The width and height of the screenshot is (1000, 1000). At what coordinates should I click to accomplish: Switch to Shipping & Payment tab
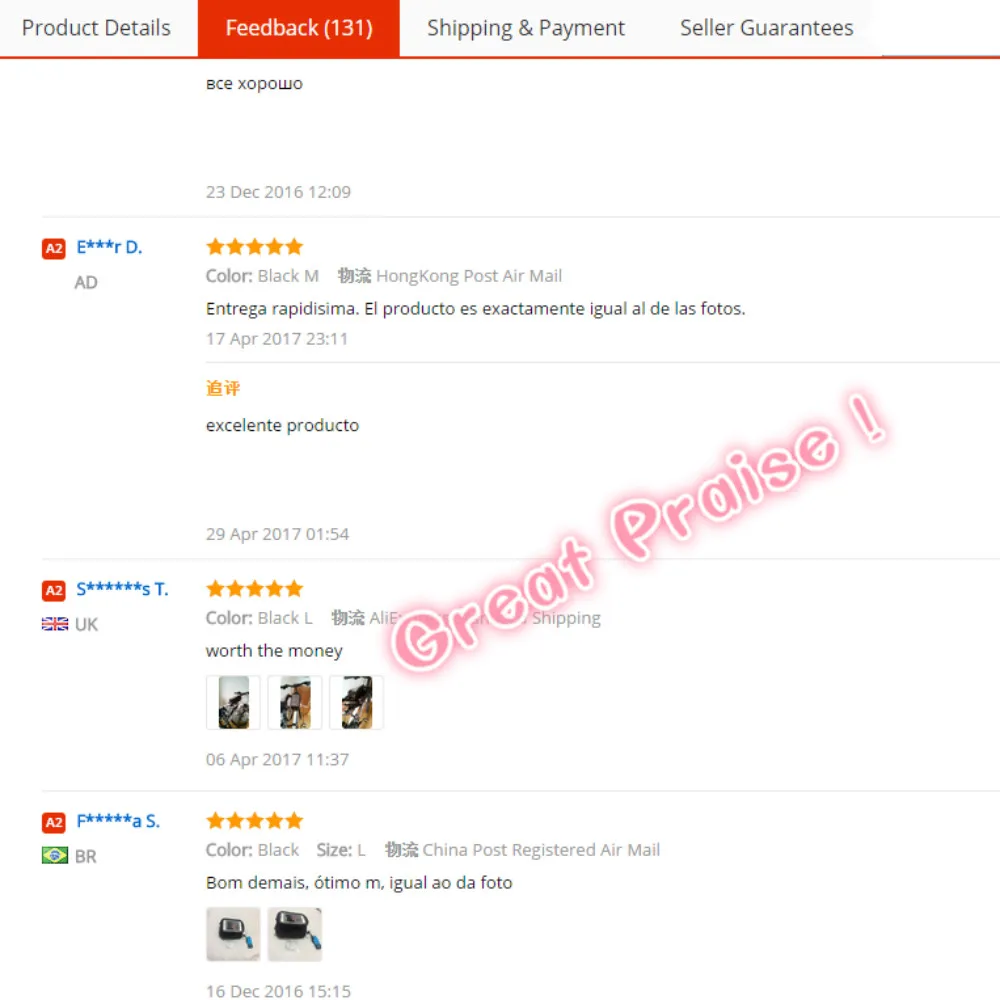(x=526, y=28)
